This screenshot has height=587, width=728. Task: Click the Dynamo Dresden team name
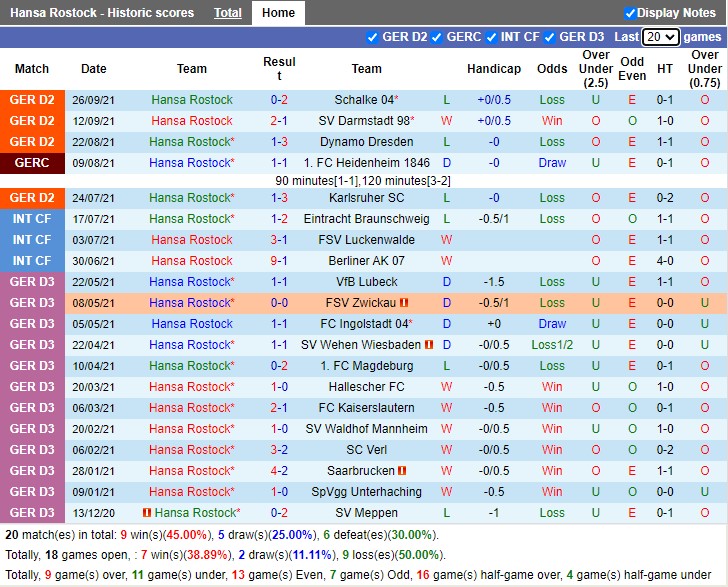coord(366,142)
